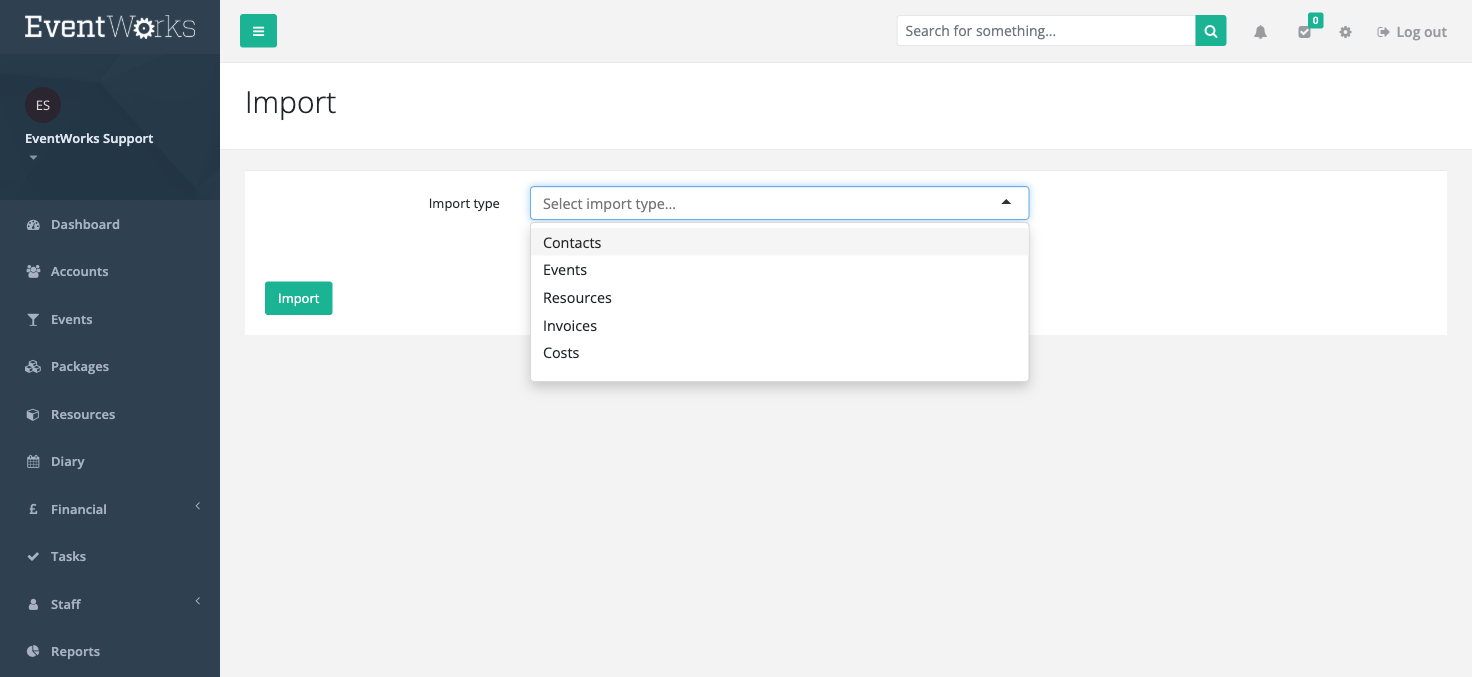Open notifications via the bell icon

click(x=1260, y=32)
